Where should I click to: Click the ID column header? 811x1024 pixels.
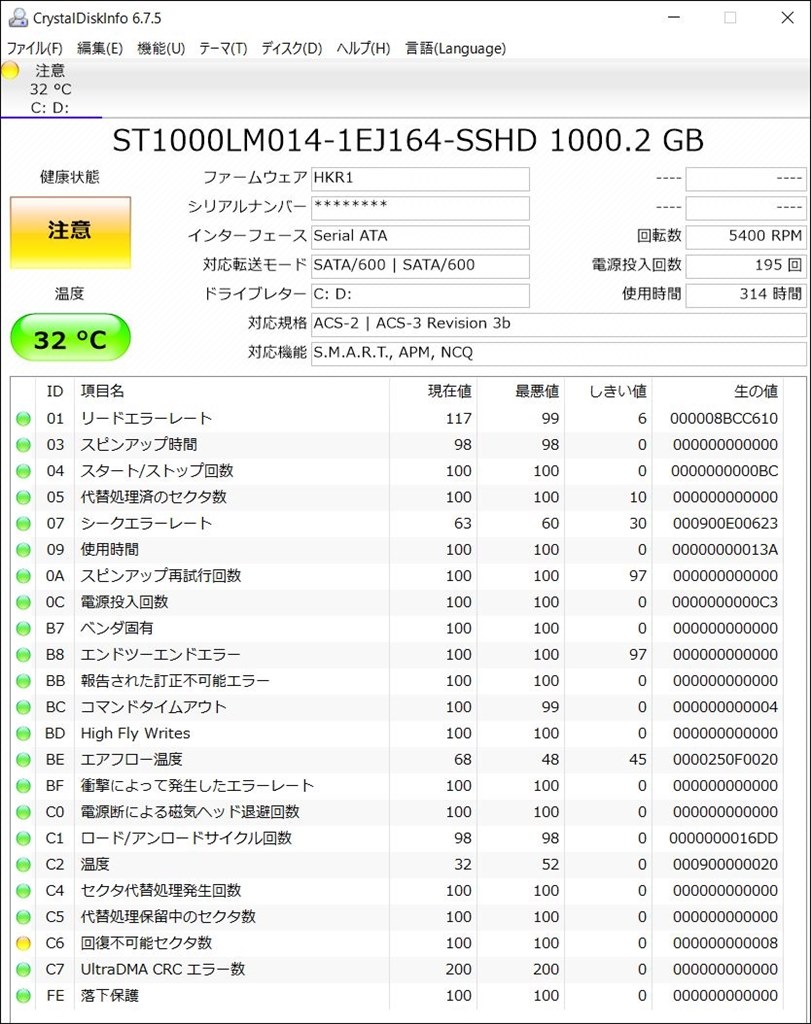click(x=55, y=391)
